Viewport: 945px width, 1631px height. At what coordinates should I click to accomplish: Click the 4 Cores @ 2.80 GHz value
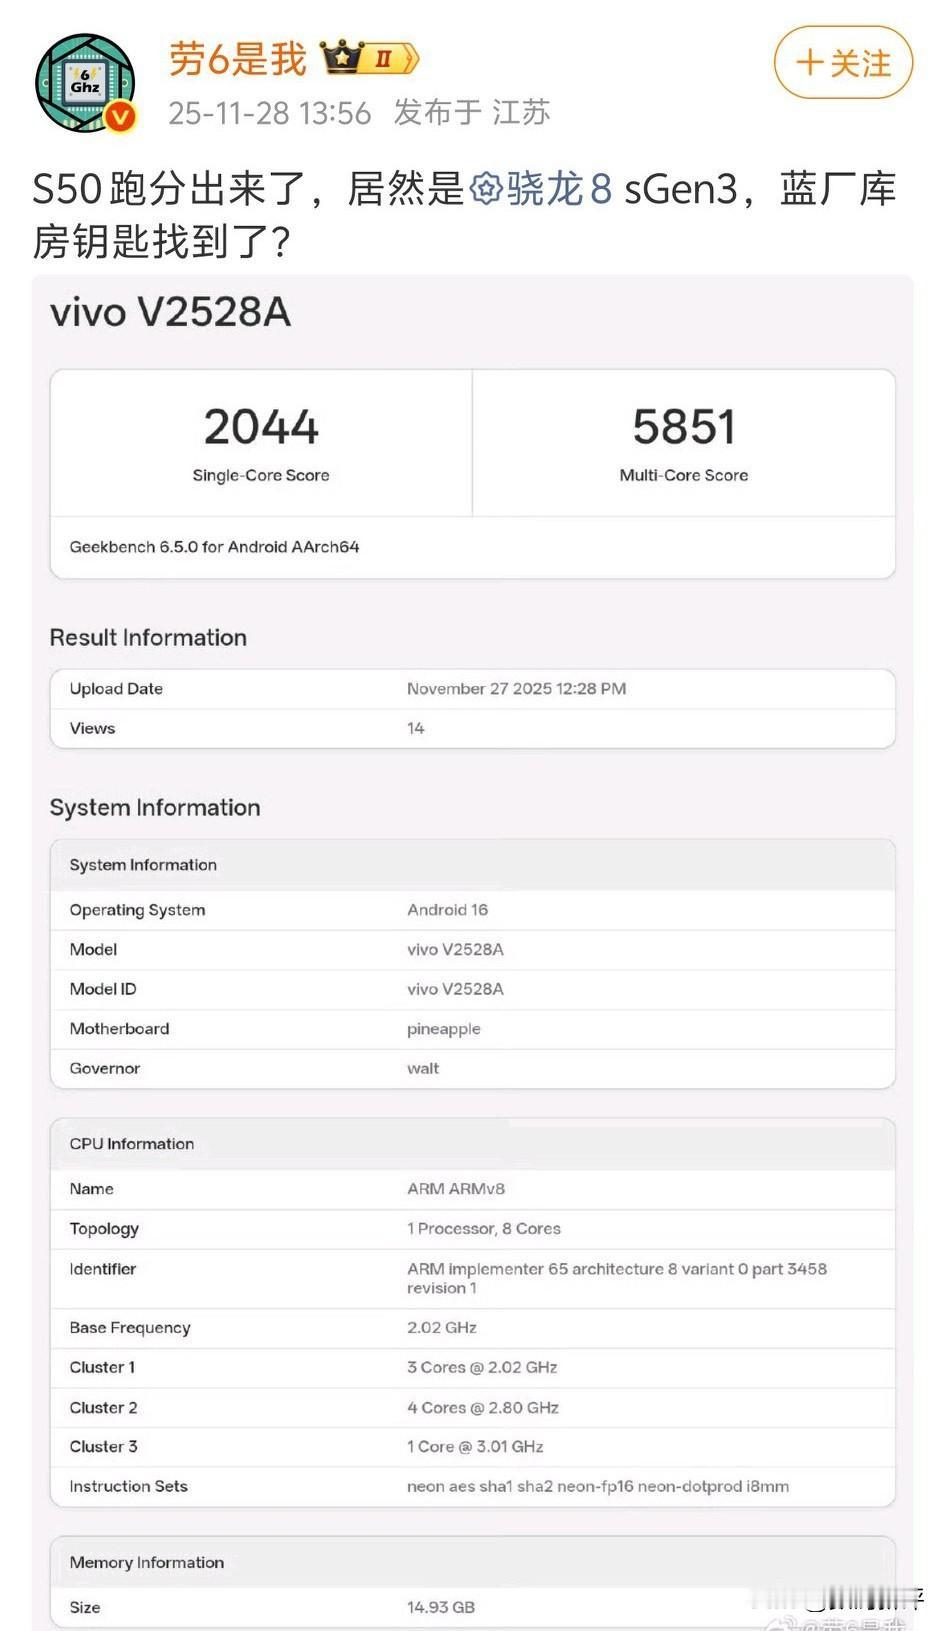coord(482,1408)
